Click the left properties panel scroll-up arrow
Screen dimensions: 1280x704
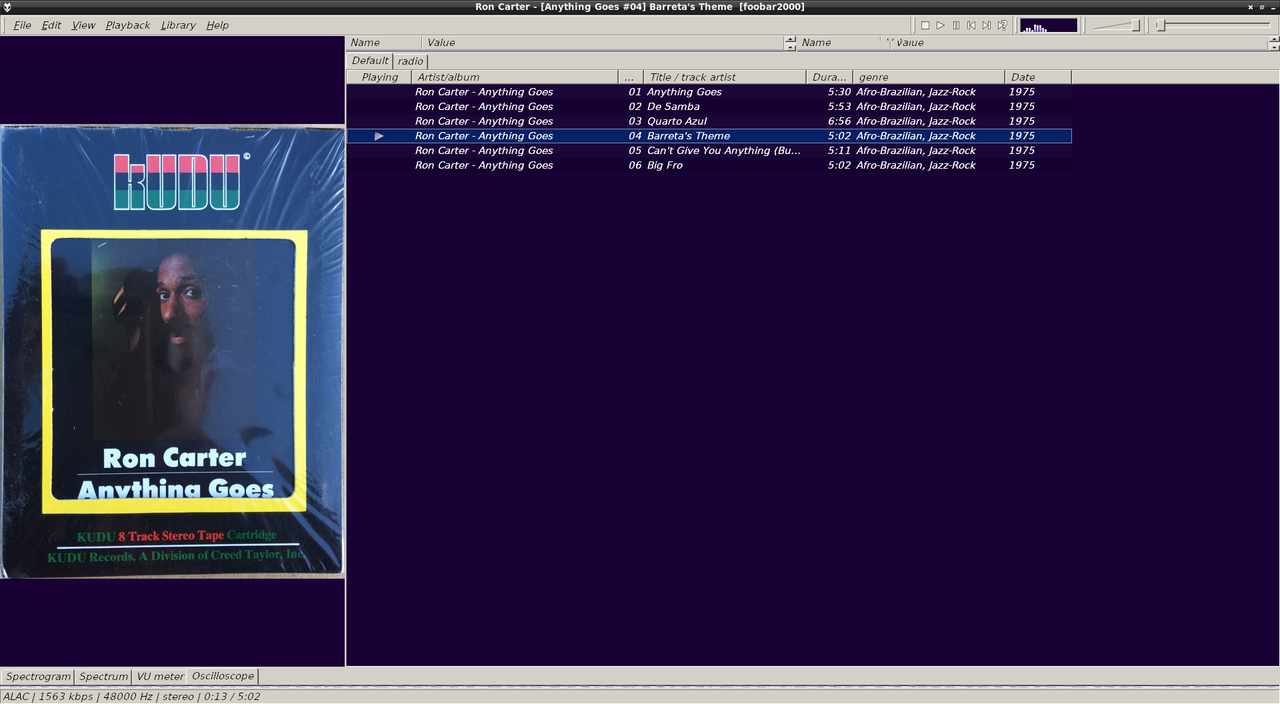[x=791, y=39]
